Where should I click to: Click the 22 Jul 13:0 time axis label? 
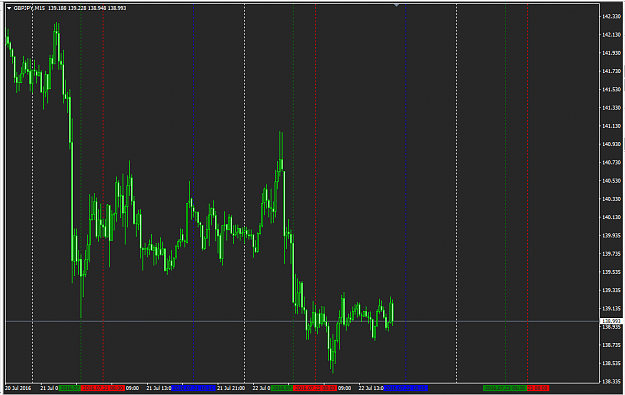(371, 388)
